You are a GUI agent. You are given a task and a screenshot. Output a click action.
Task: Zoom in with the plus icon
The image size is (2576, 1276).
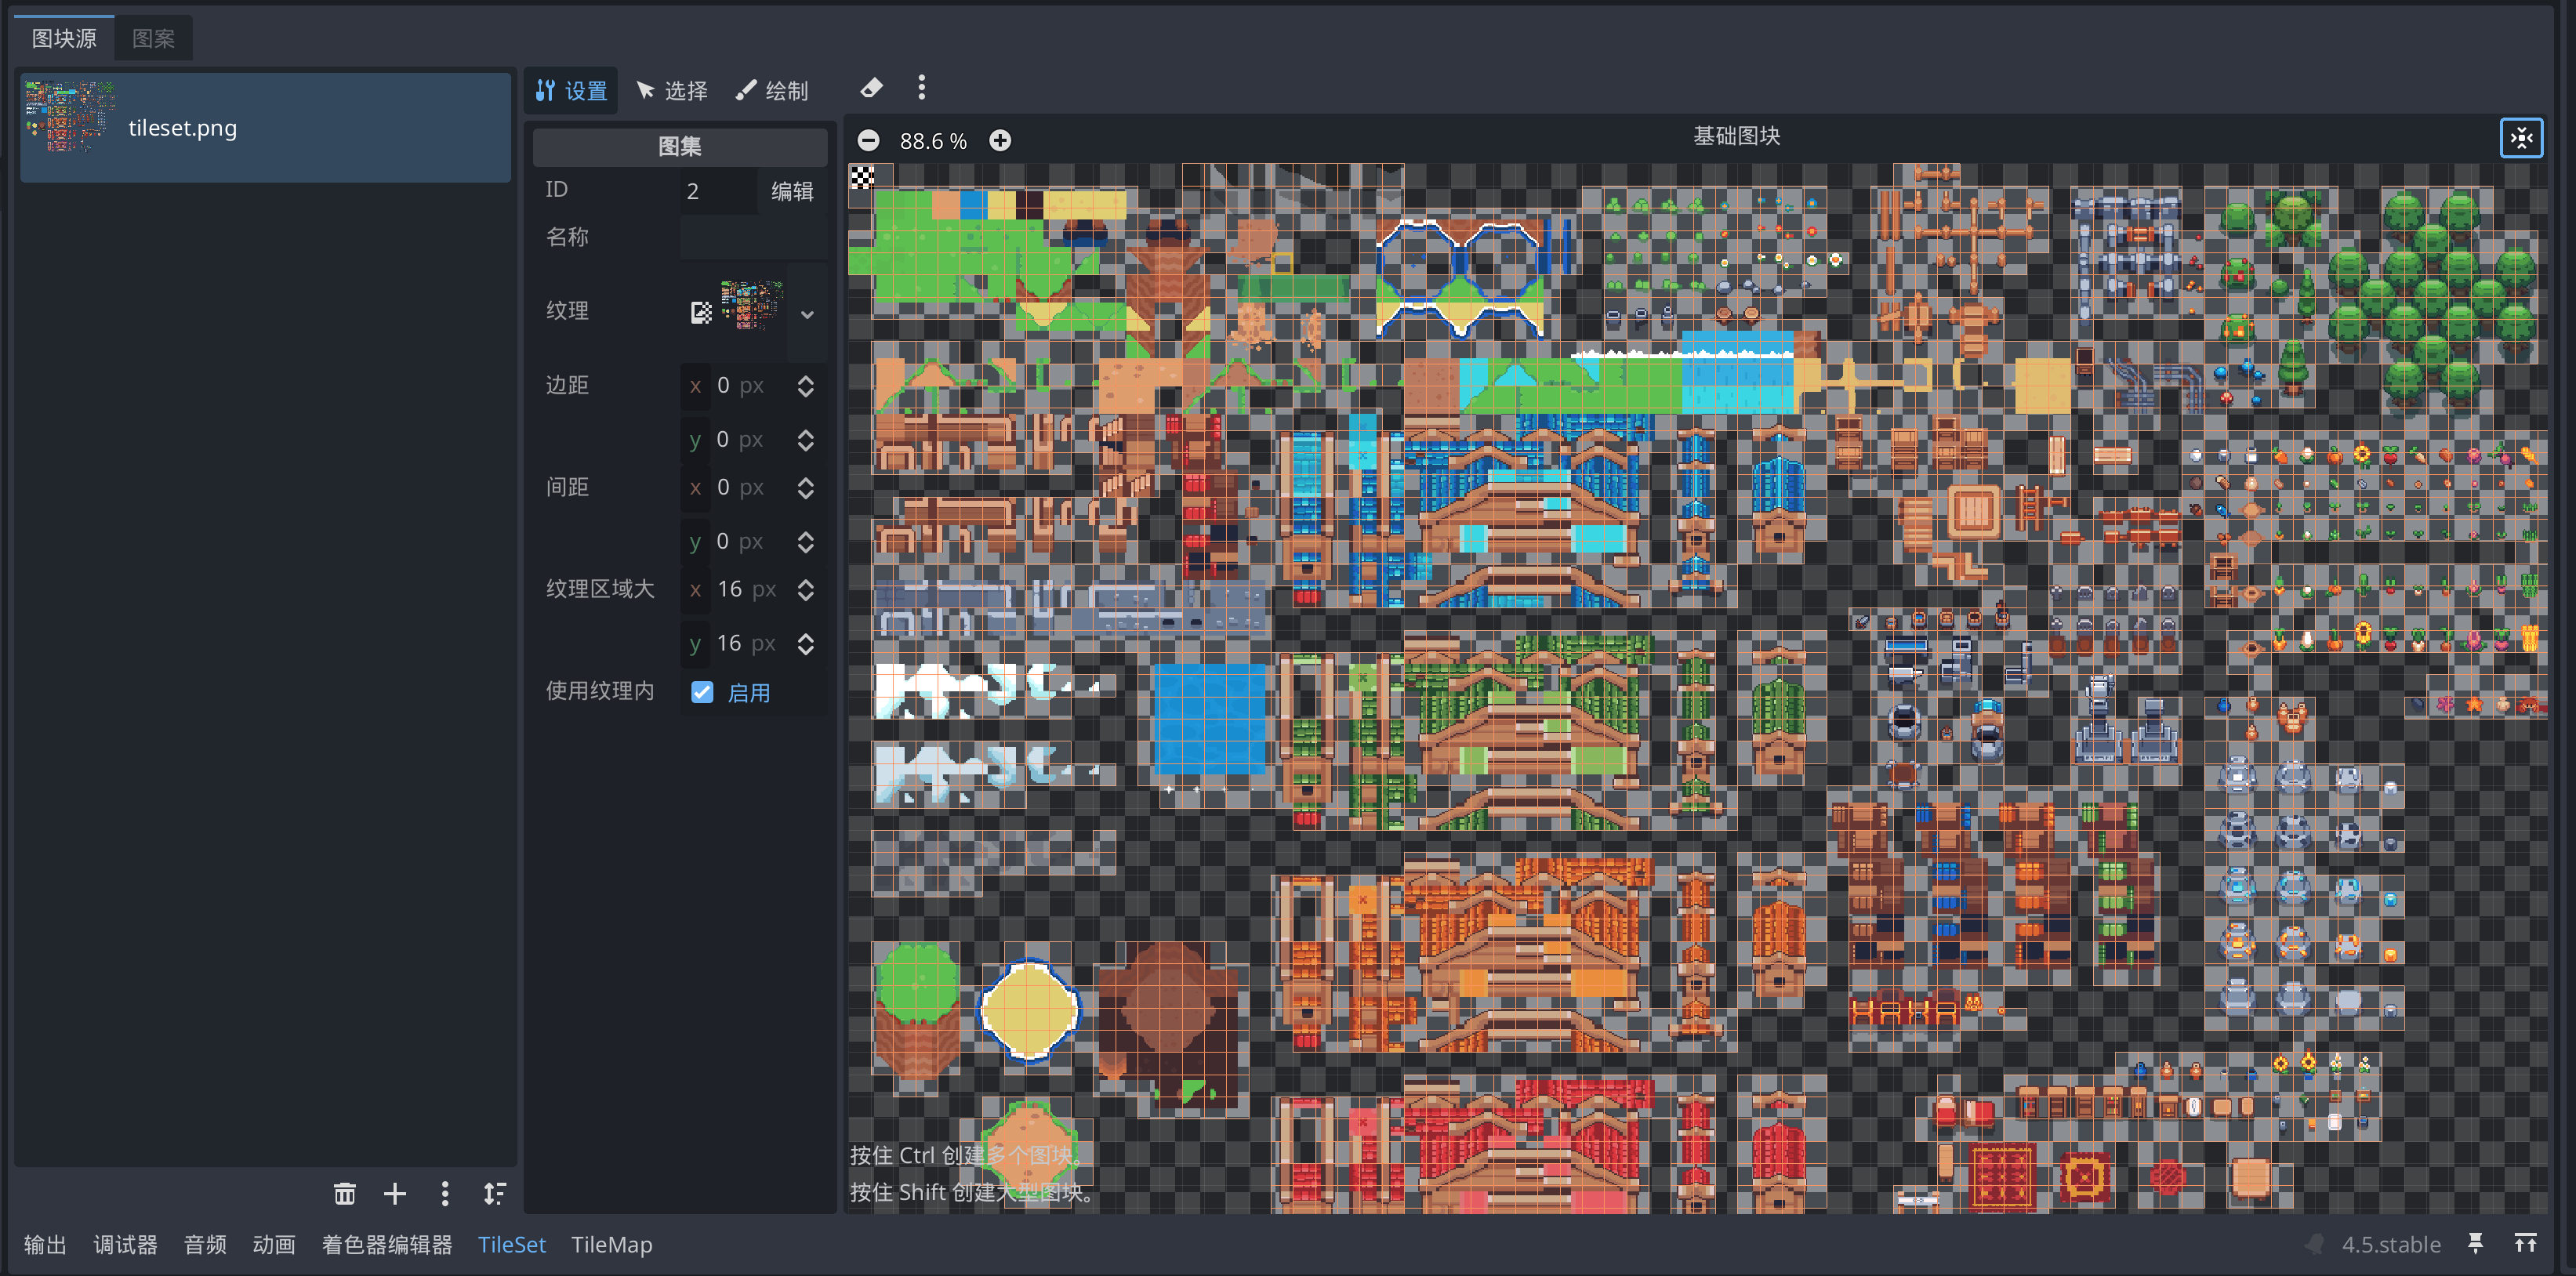click(999, 141)
